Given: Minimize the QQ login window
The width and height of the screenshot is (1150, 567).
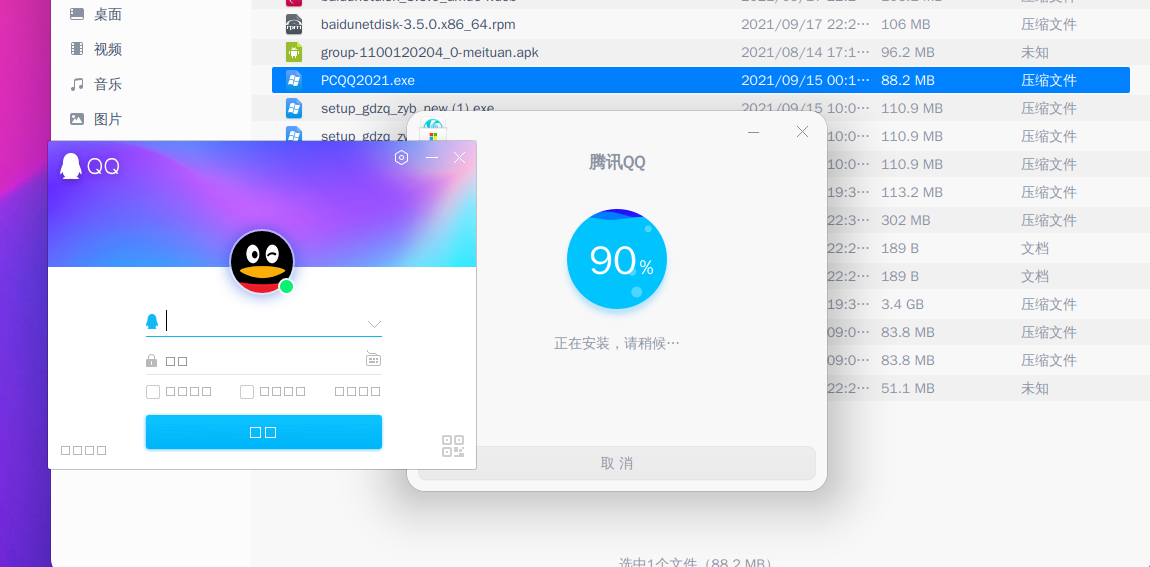Looking at the screenshot, I should coord(432,158).
